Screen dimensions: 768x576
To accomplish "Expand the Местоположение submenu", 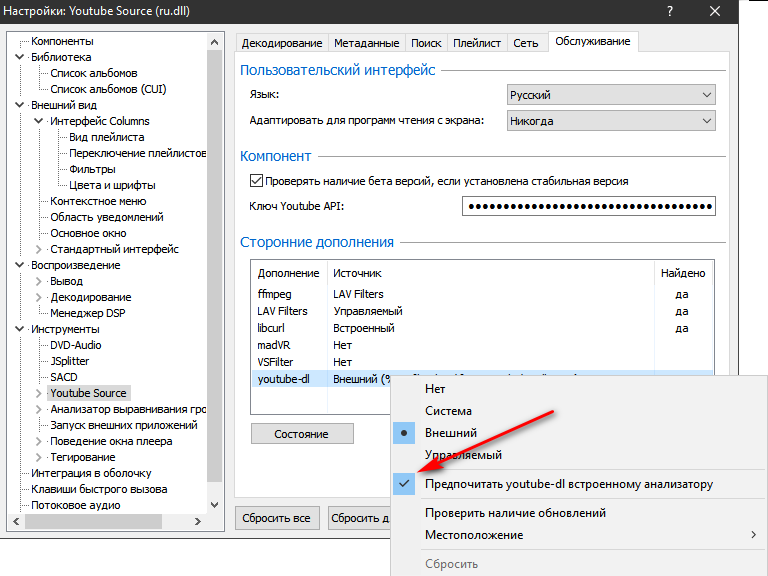I will tap(590, 535).
